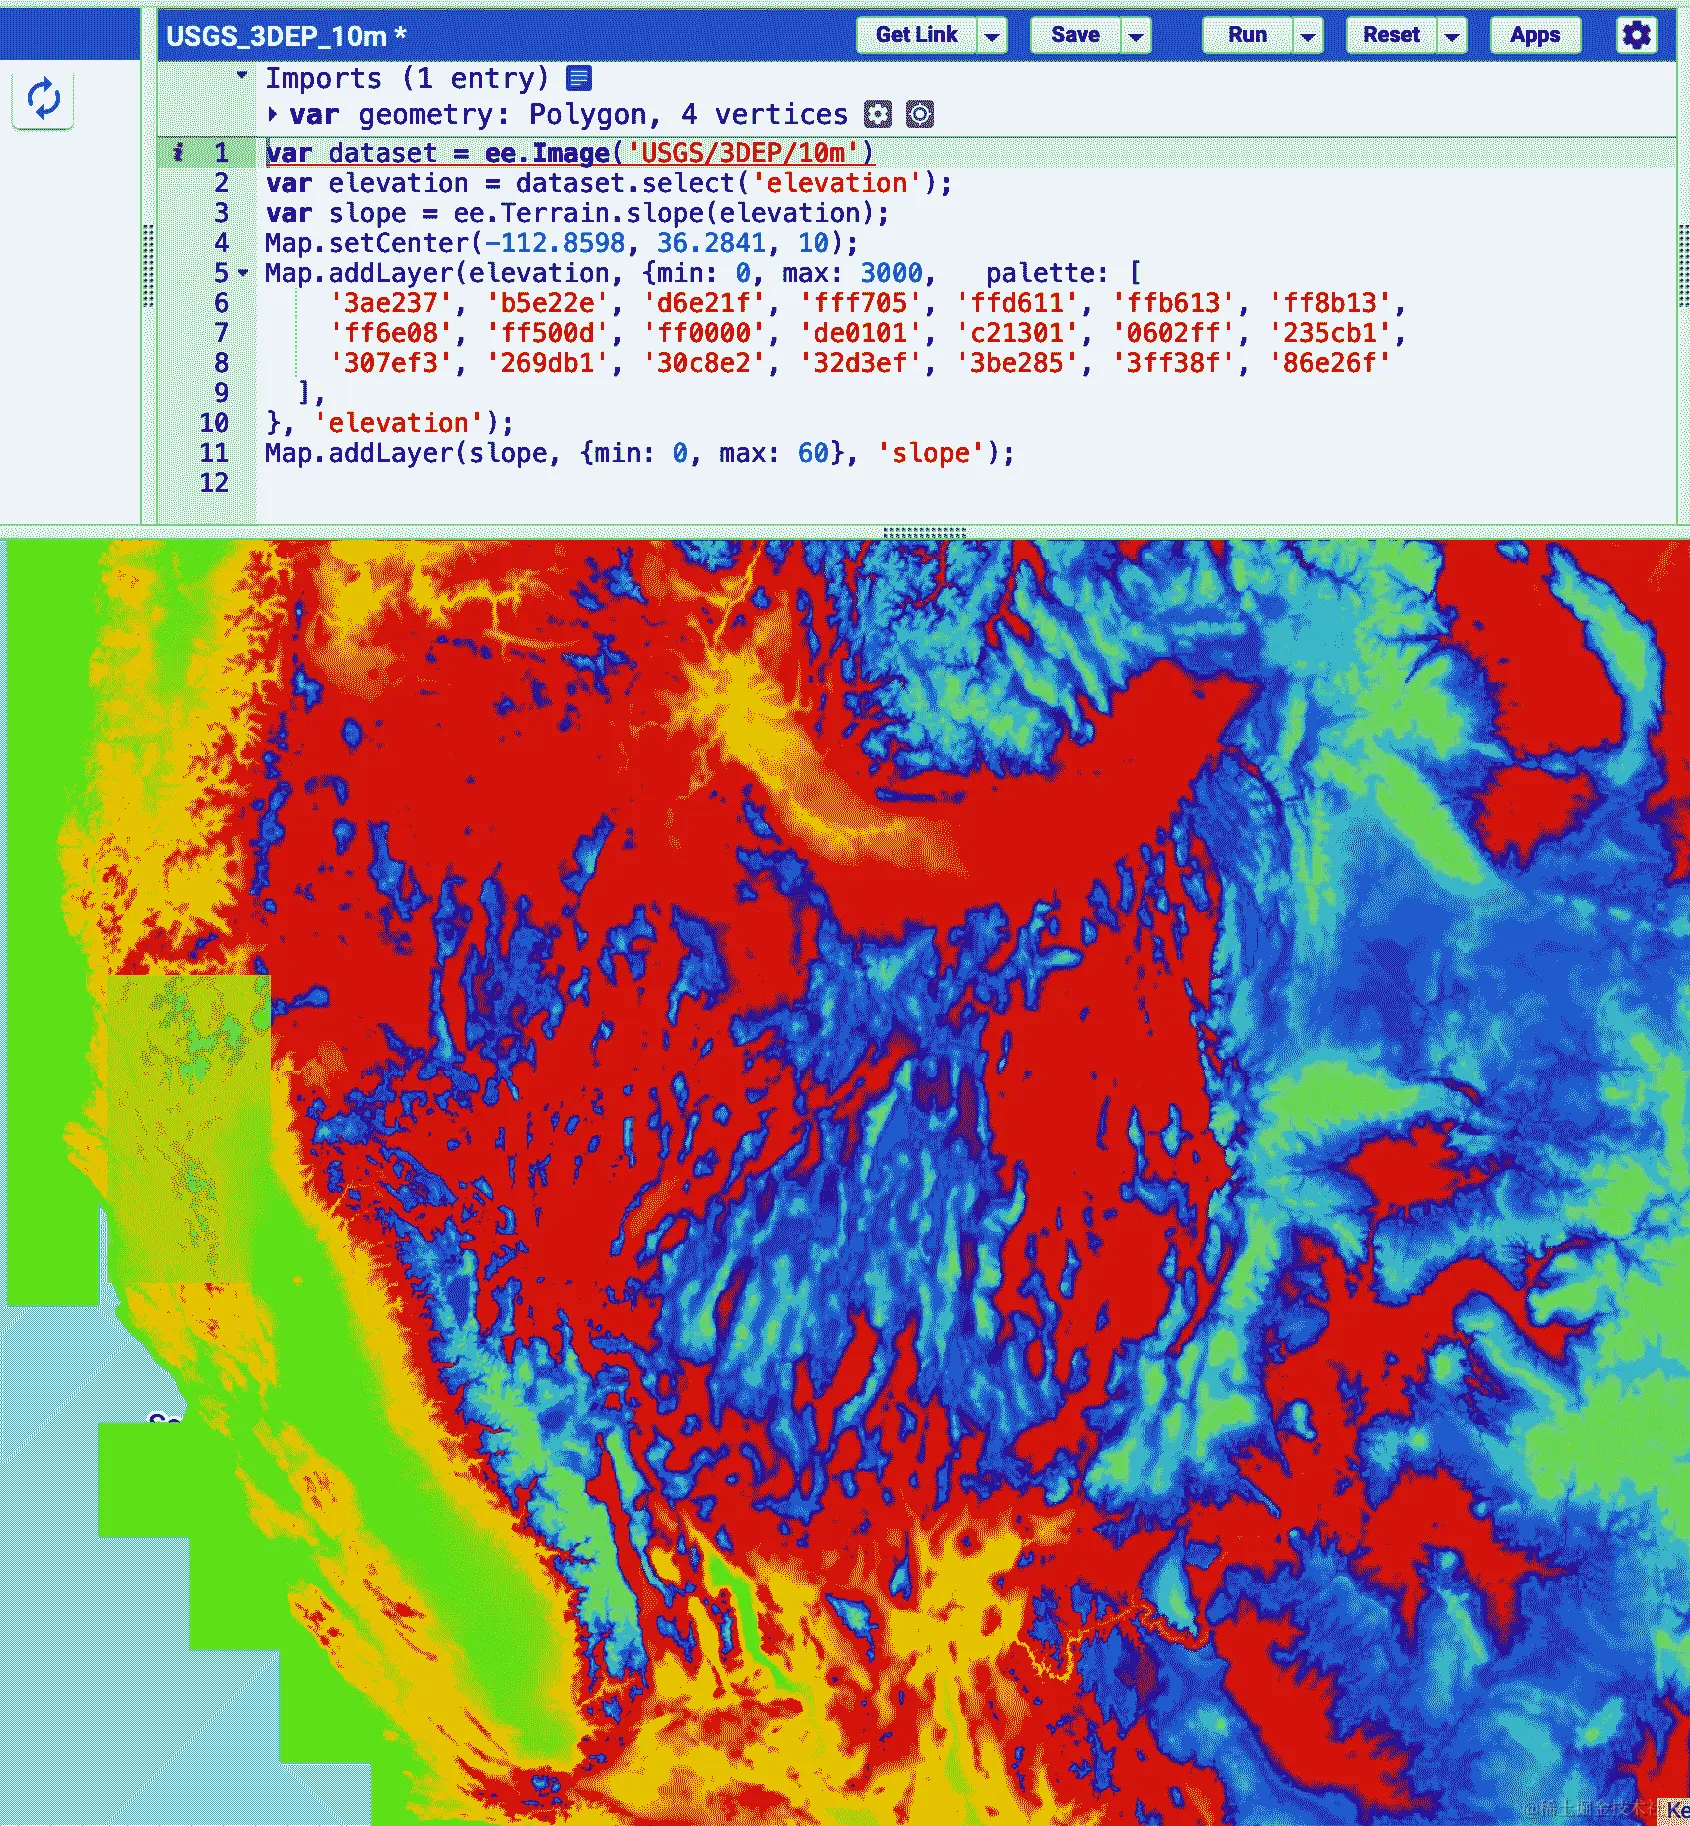Screen dimensions: 1690x1826
Task: Fold the addLayer block at line 5
Action: click(x=243, y=272)
